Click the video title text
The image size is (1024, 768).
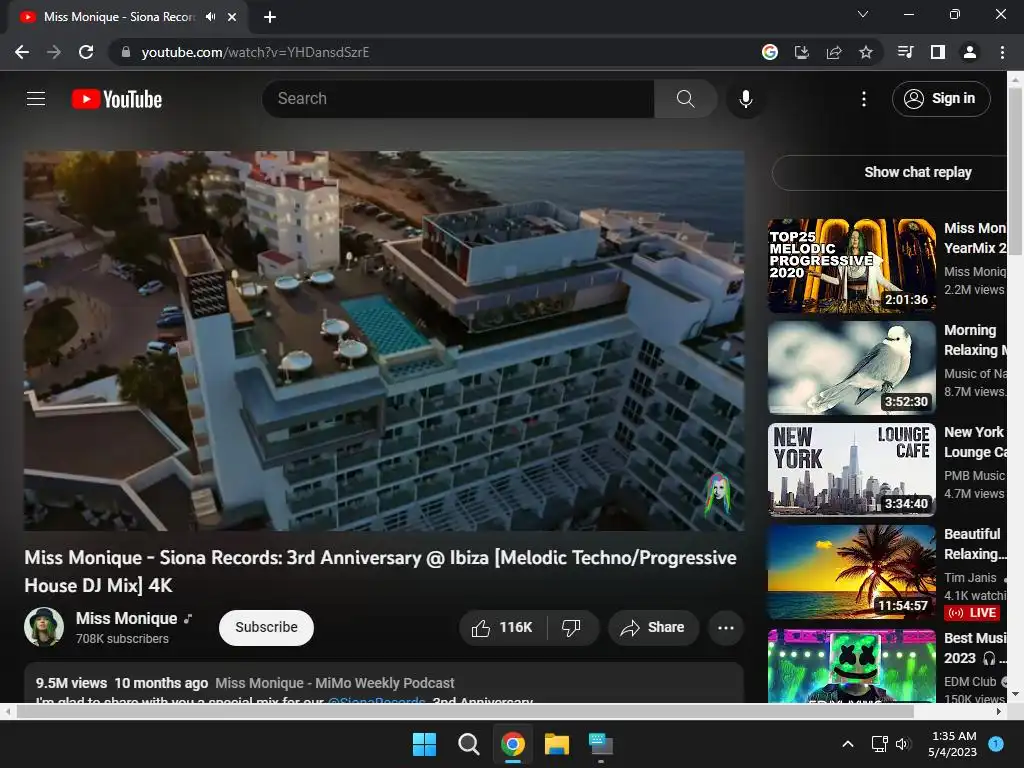(x=380, y=571)
